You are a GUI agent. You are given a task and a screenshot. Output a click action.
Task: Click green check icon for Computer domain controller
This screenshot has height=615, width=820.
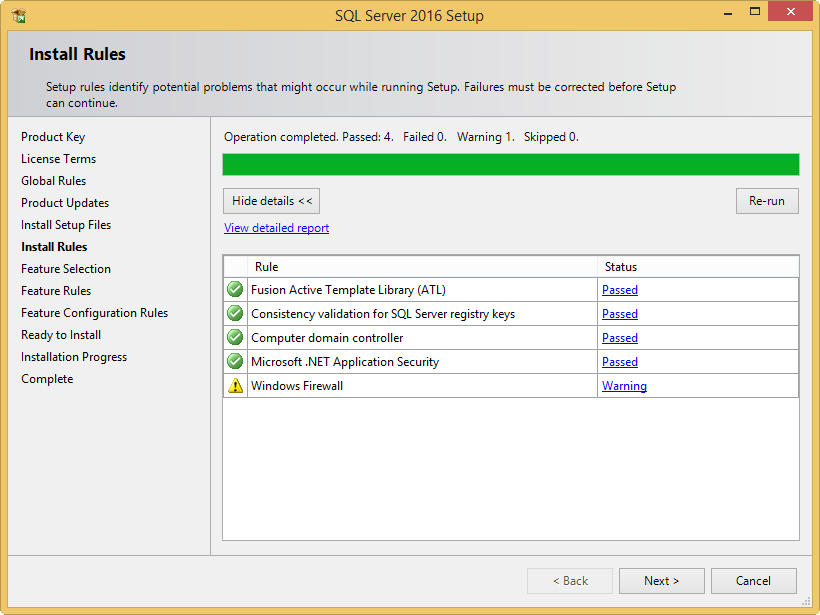pos(235,337)
